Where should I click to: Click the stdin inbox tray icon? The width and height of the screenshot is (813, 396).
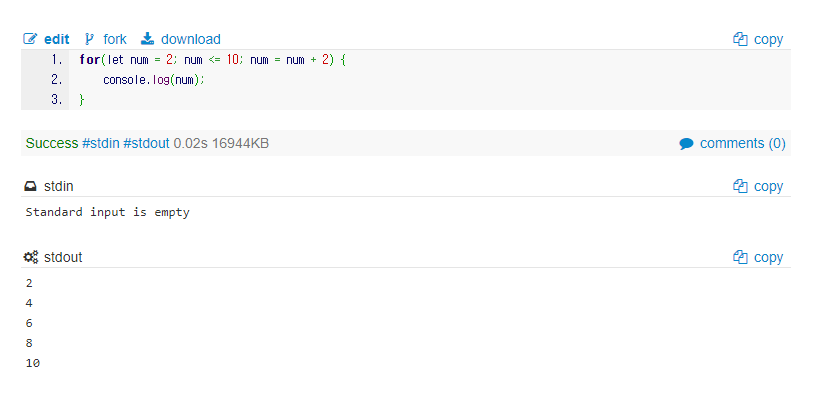pyautogui.click(x=31, y=186)
